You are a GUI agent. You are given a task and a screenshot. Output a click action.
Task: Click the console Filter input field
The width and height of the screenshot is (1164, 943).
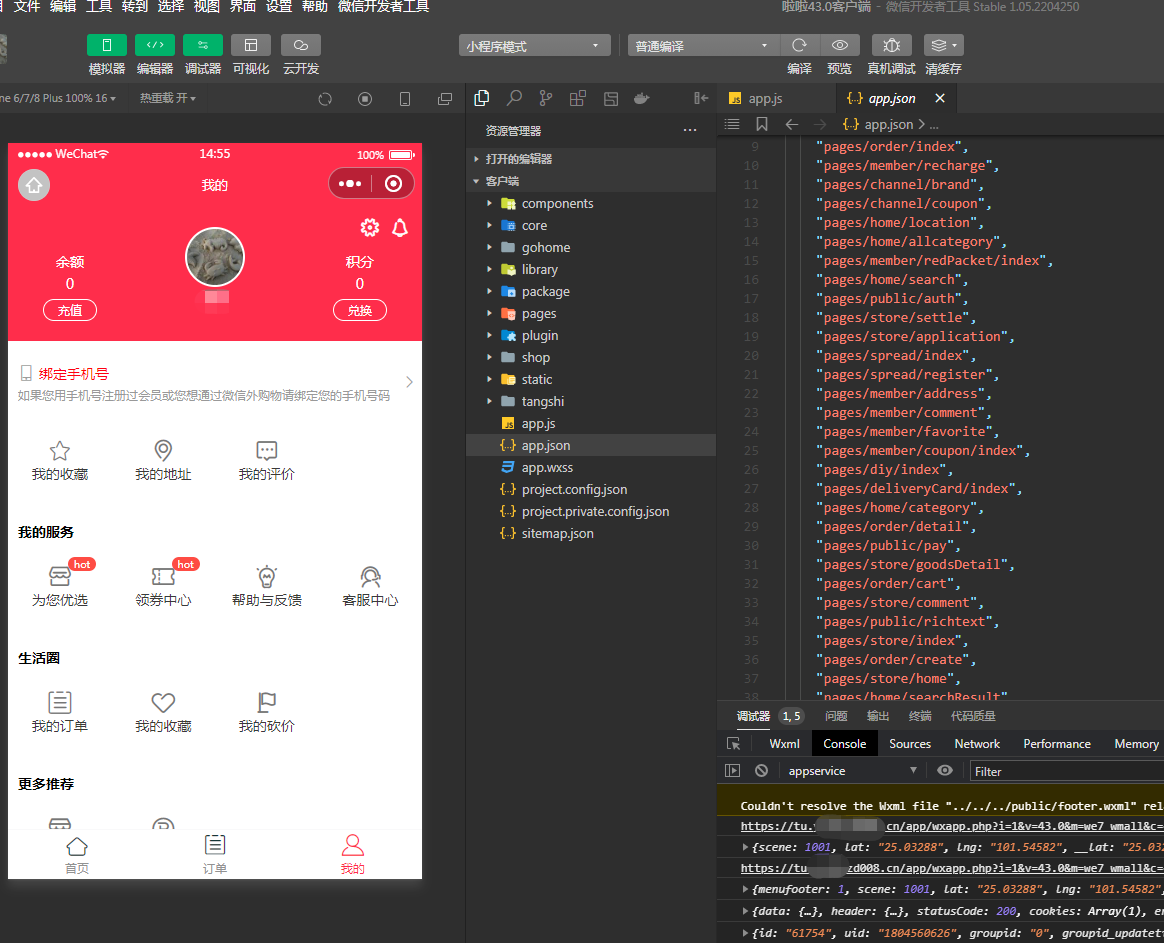1067,771
